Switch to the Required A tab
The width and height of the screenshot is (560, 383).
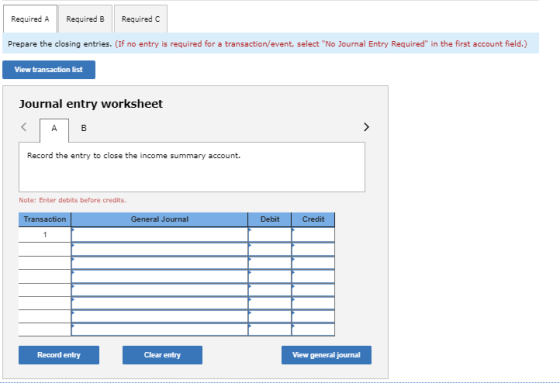[x=30, y=19]
